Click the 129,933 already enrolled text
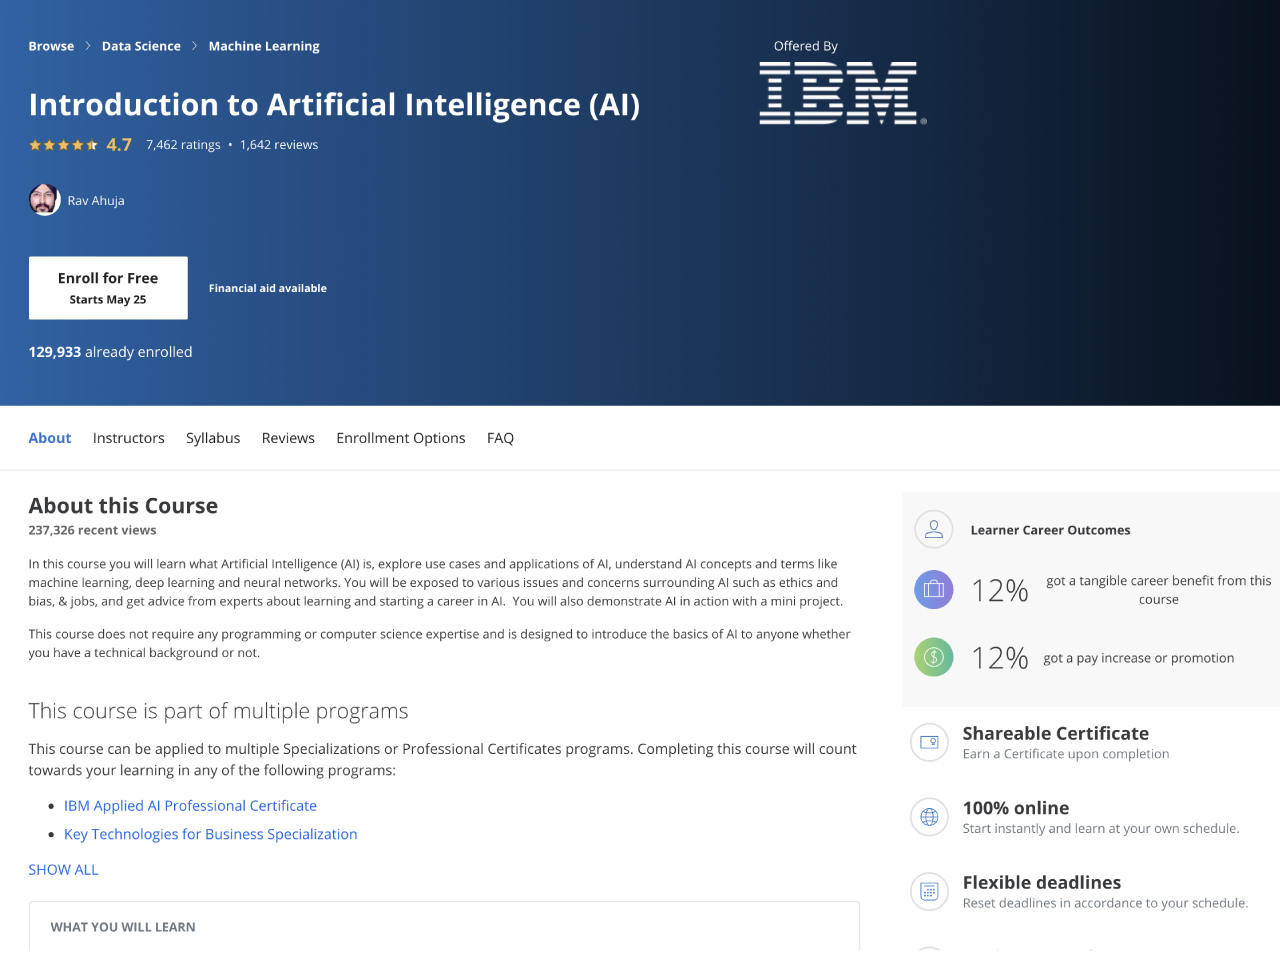1280x960 pixels. pos(110,352)
